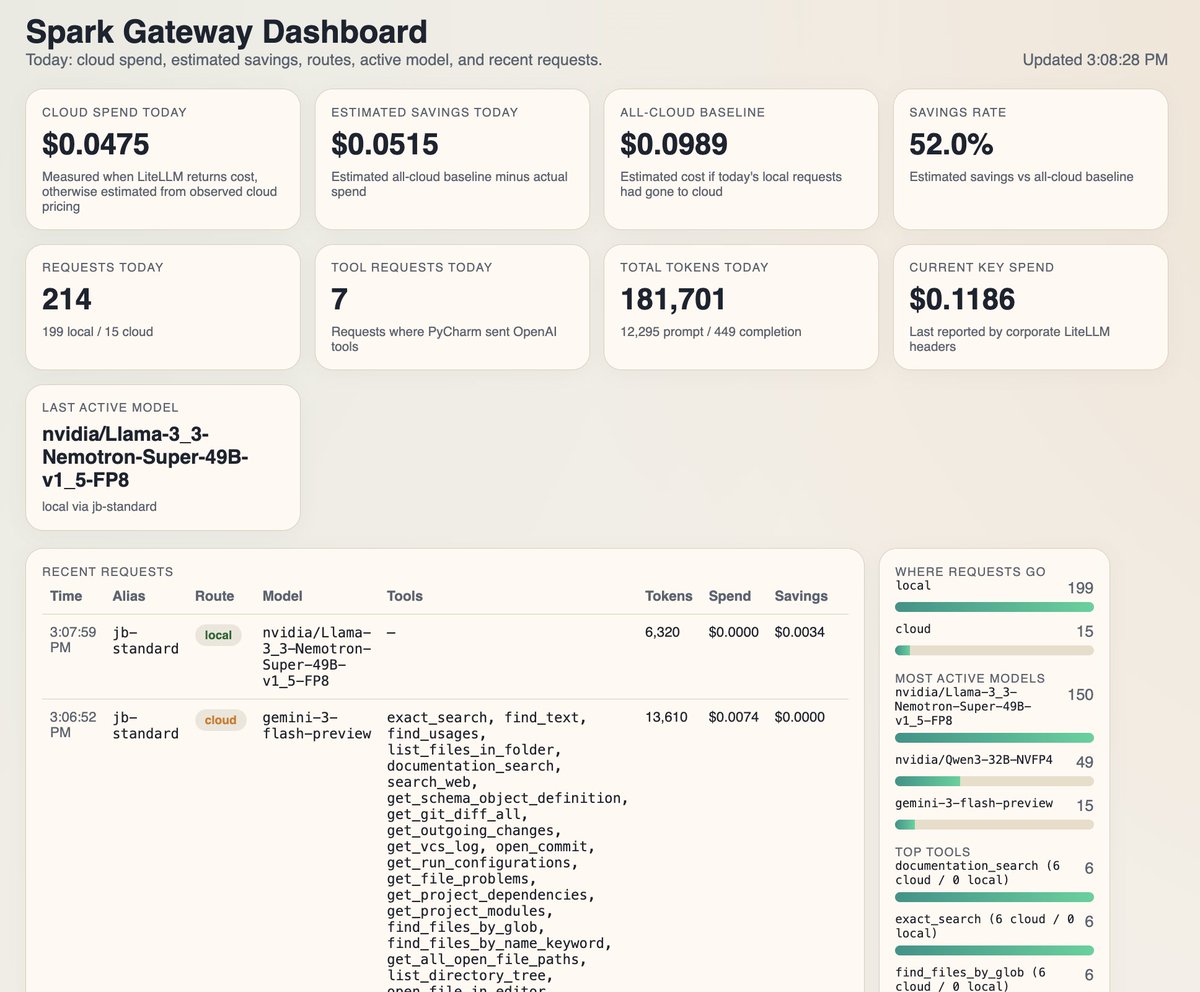Click the nvidia/Qwen3-32B-NVFP4 progress bar
Viewport: 1200px width, 992px height.
tap(994, 781)
